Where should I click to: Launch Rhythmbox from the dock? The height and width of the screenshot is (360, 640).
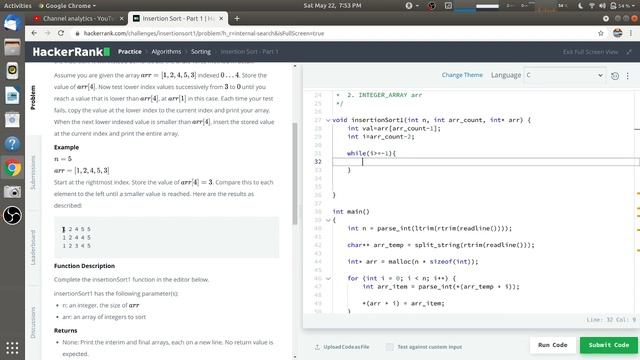coord(12,71)
